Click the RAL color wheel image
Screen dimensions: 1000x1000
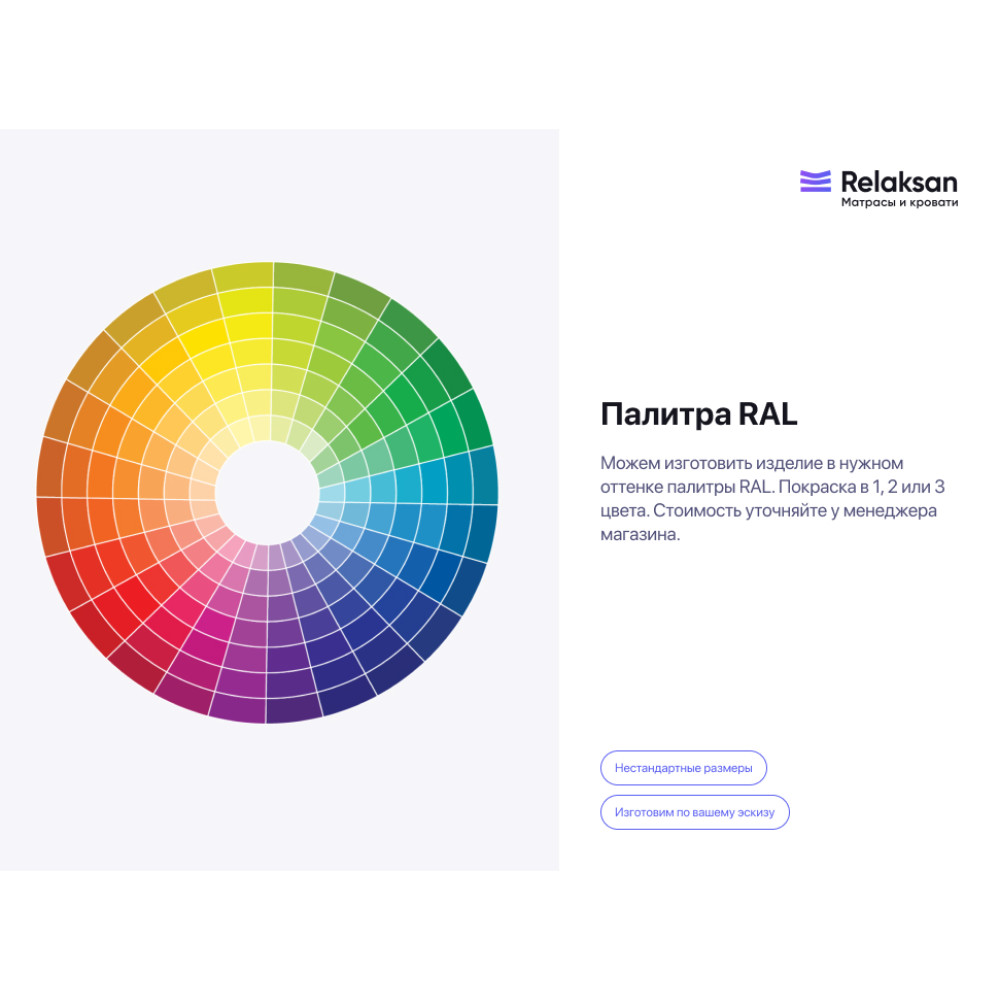tap(267, 492)
